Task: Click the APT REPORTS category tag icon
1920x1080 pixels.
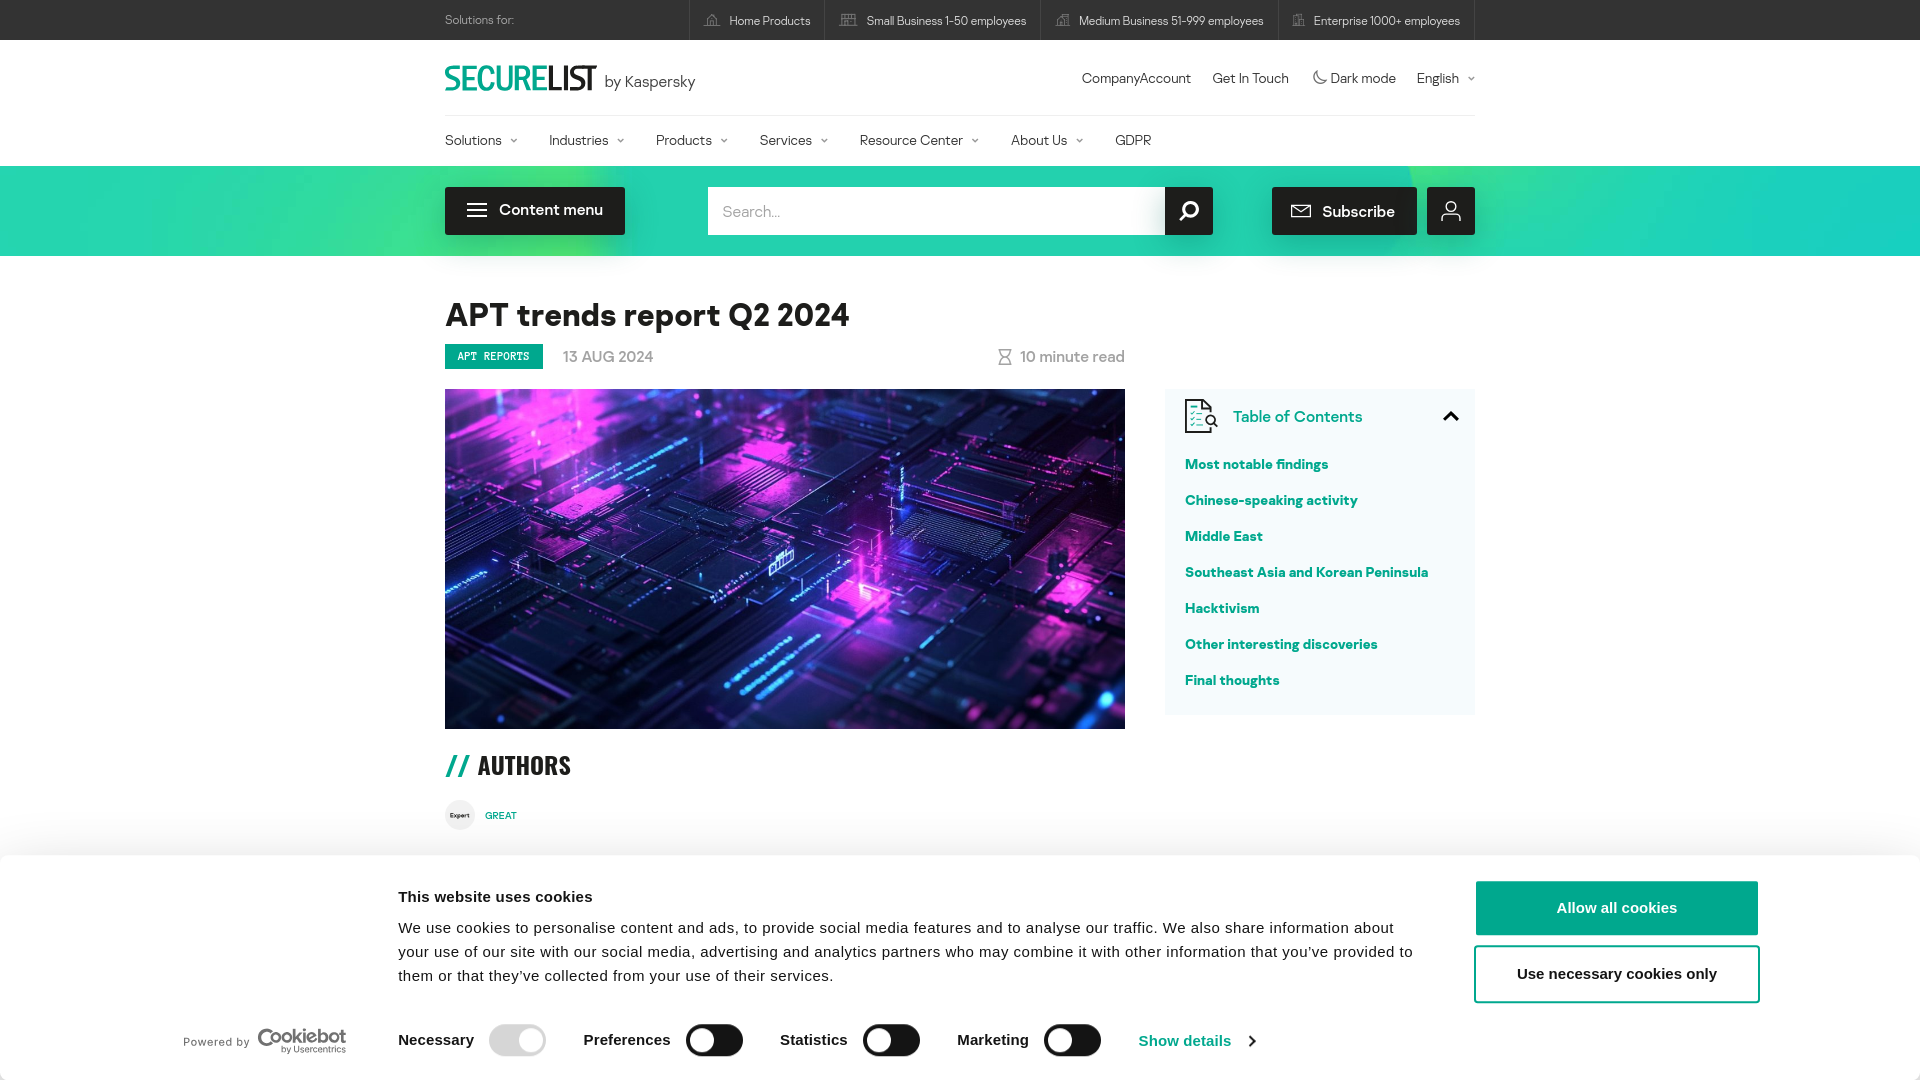Action: [x=493, y=356]
